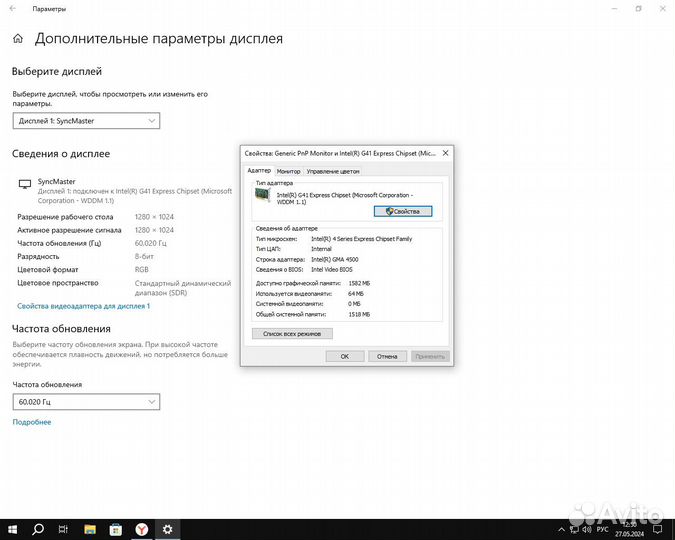Click the adapter card icon in dialog
675x540 pixels.
tap(262, 195)
